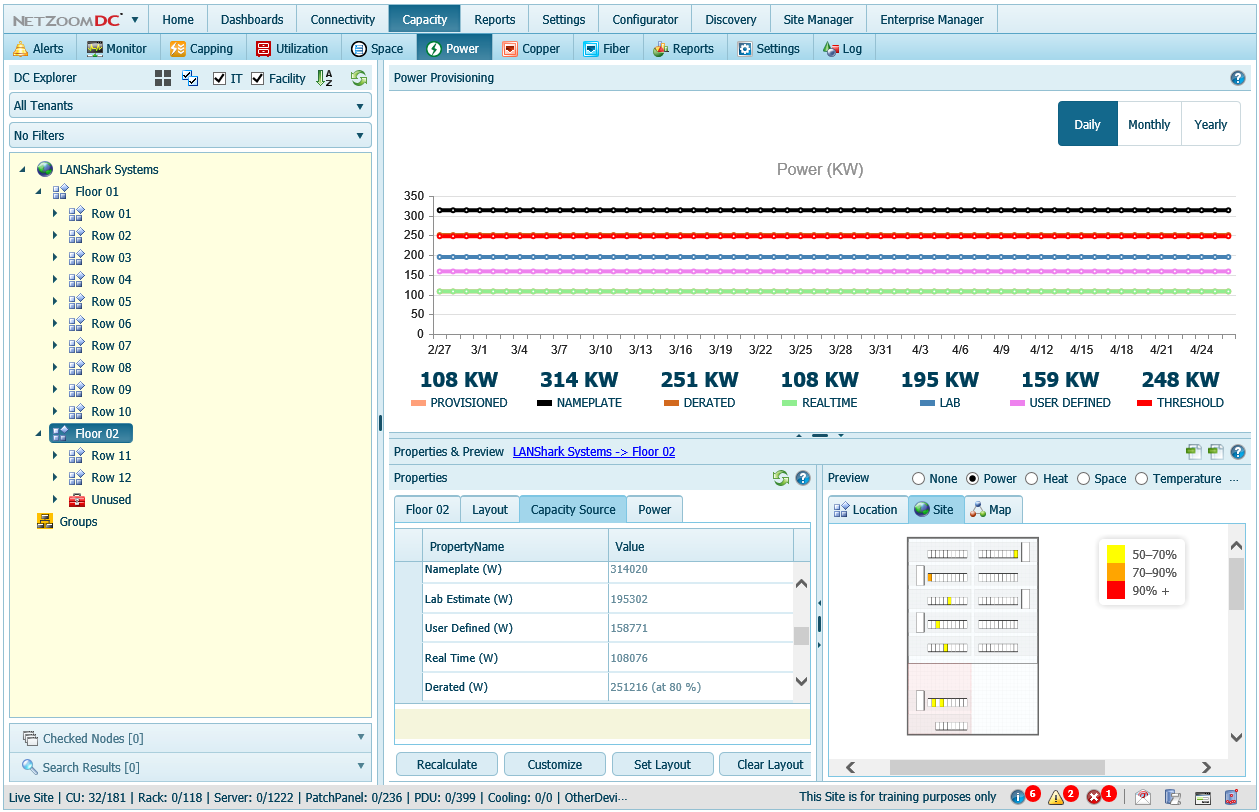This screenshot has height=812, width=1259.
Task: Click the Properties panel refresh icon
Action: pyautogui.click(x=781, y=478)
